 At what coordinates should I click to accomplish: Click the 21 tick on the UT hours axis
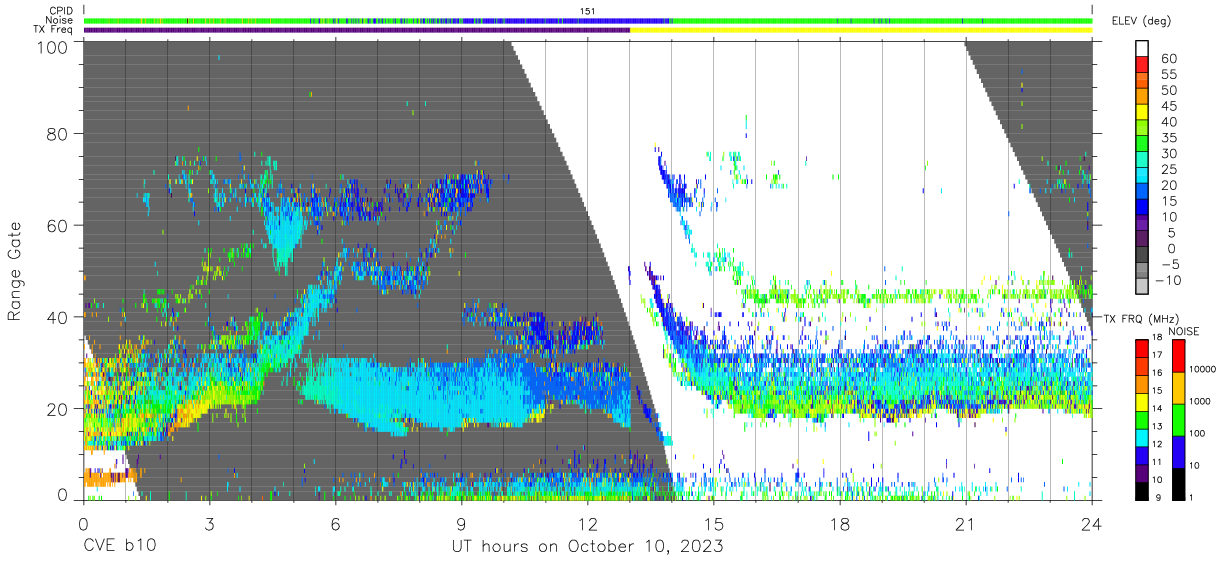click(966, 522)
